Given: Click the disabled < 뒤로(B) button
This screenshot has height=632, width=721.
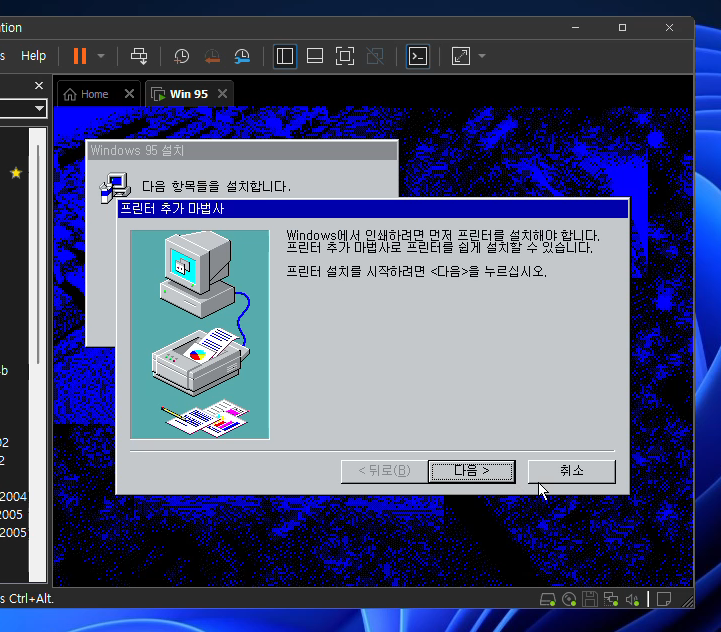Looking at the screenshot, I should [384, 471].
